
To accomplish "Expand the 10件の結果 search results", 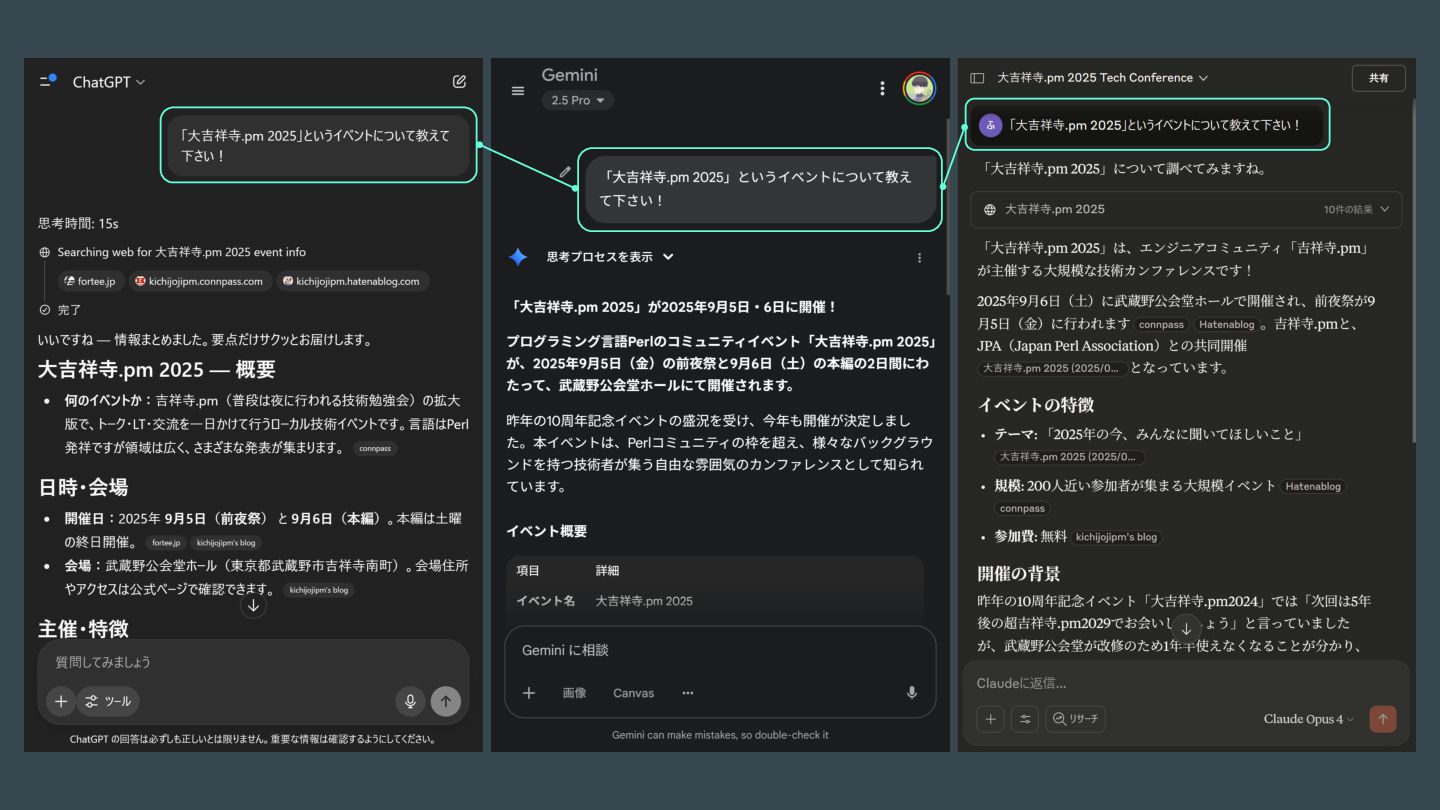I will point(1356,209).
